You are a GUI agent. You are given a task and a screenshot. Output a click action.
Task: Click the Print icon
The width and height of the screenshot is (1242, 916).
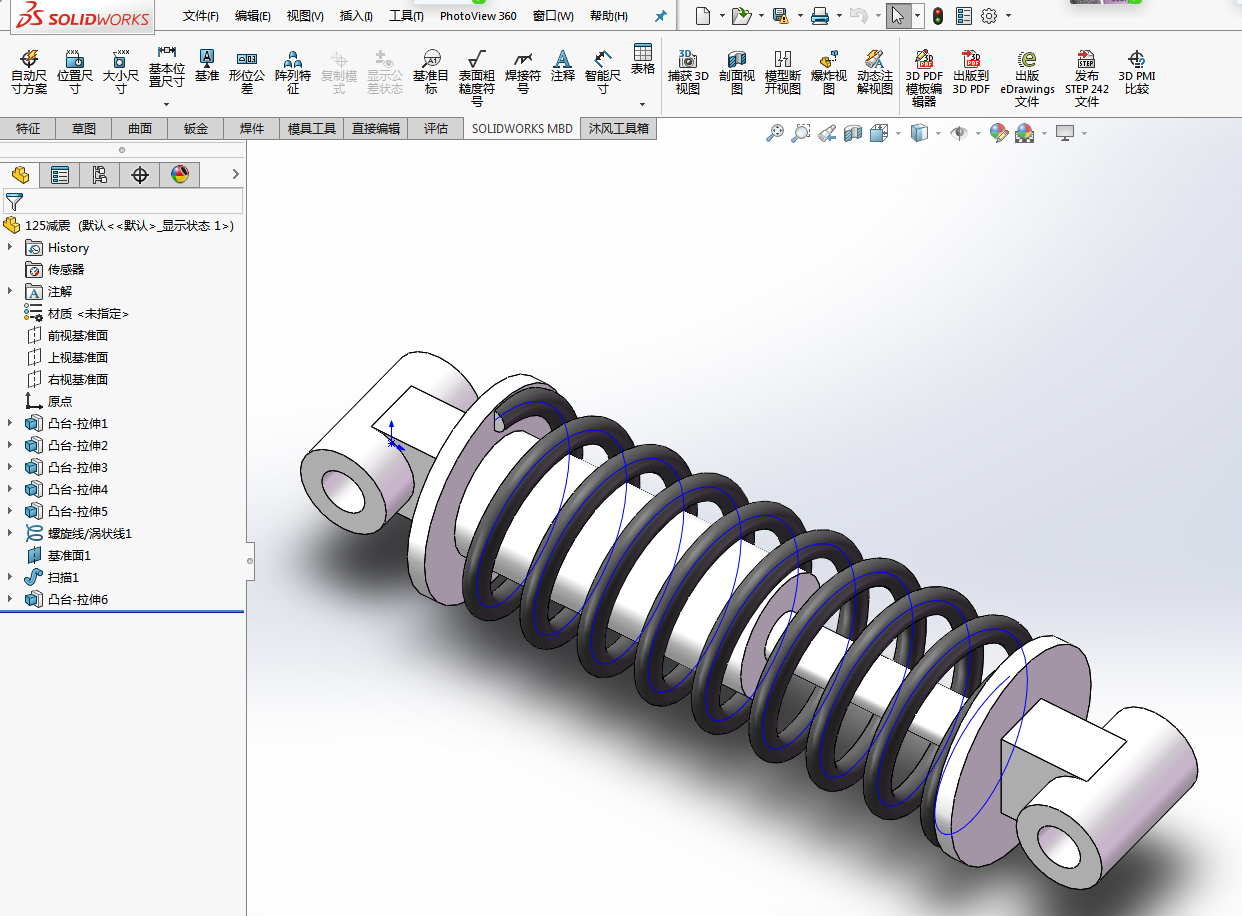[819, 15]
